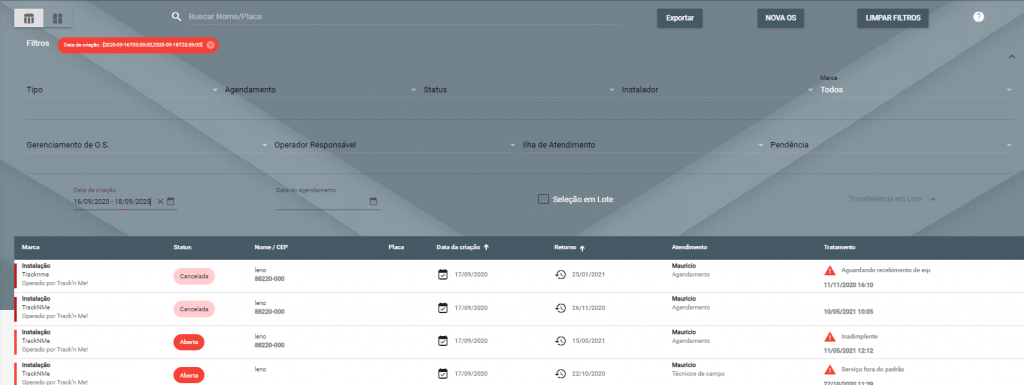Clear the Data da criação date range
1024x385 pixels.
pos(160,202)
